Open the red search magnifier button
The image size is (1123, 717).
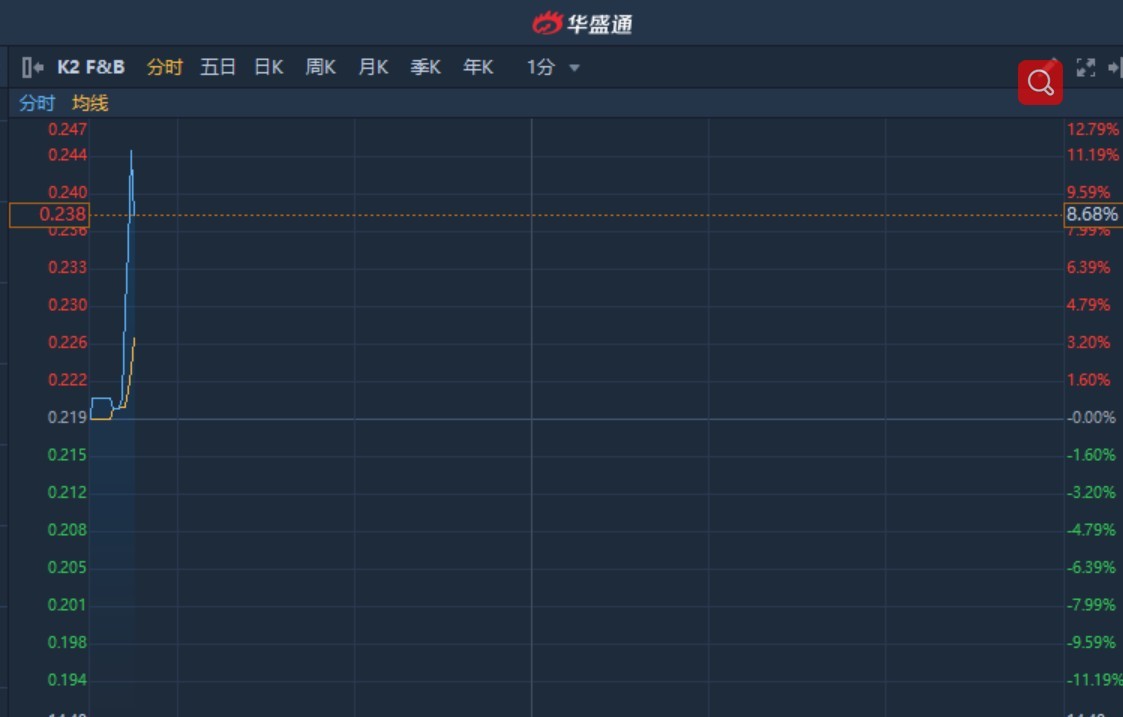coord(1040,82)
